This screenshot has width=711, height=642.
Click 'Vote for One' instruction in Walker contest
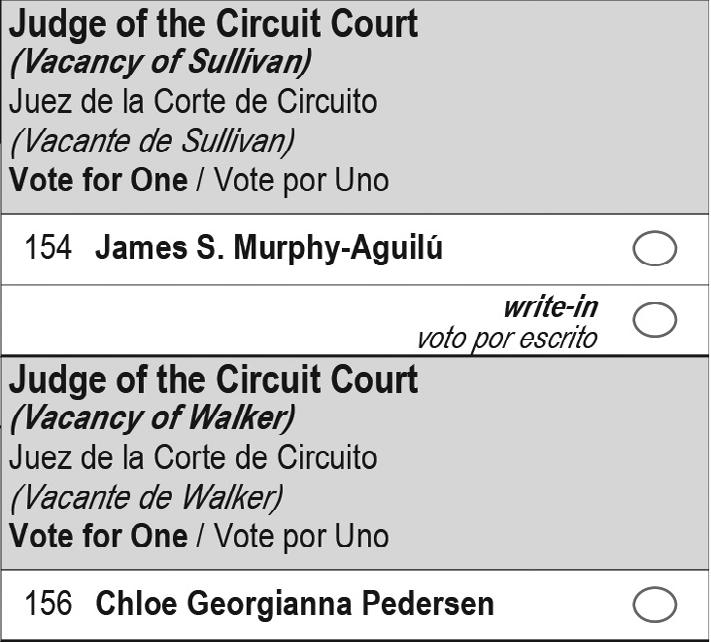tap(98, 537)
